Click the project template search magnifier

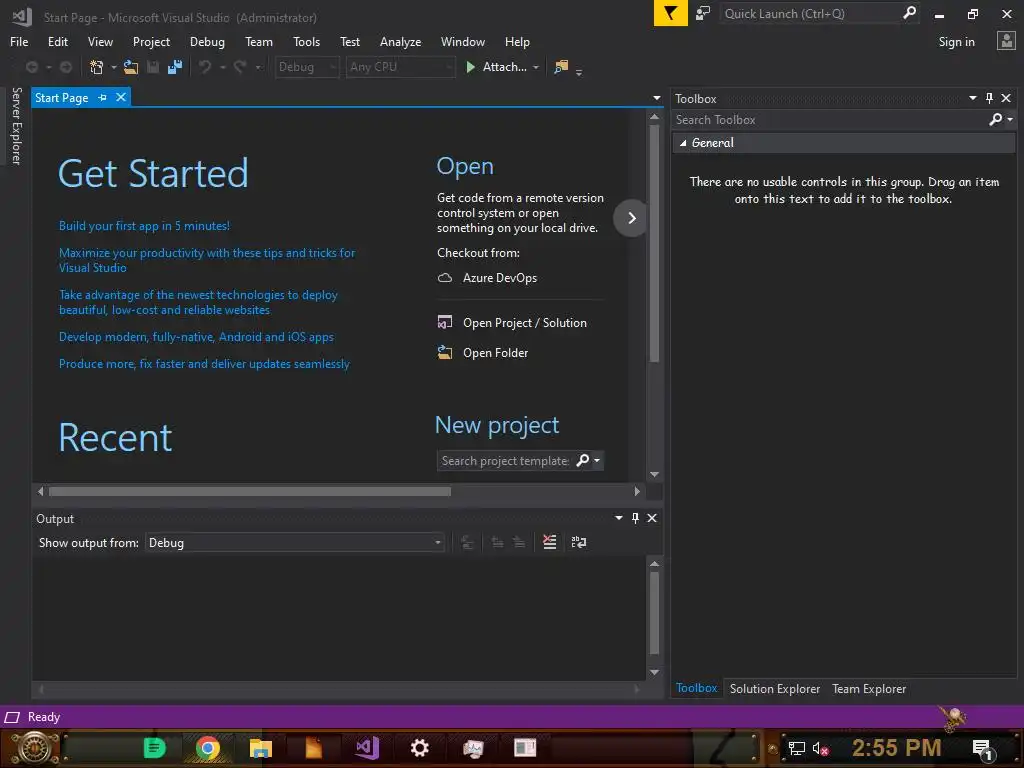[583, 460]
